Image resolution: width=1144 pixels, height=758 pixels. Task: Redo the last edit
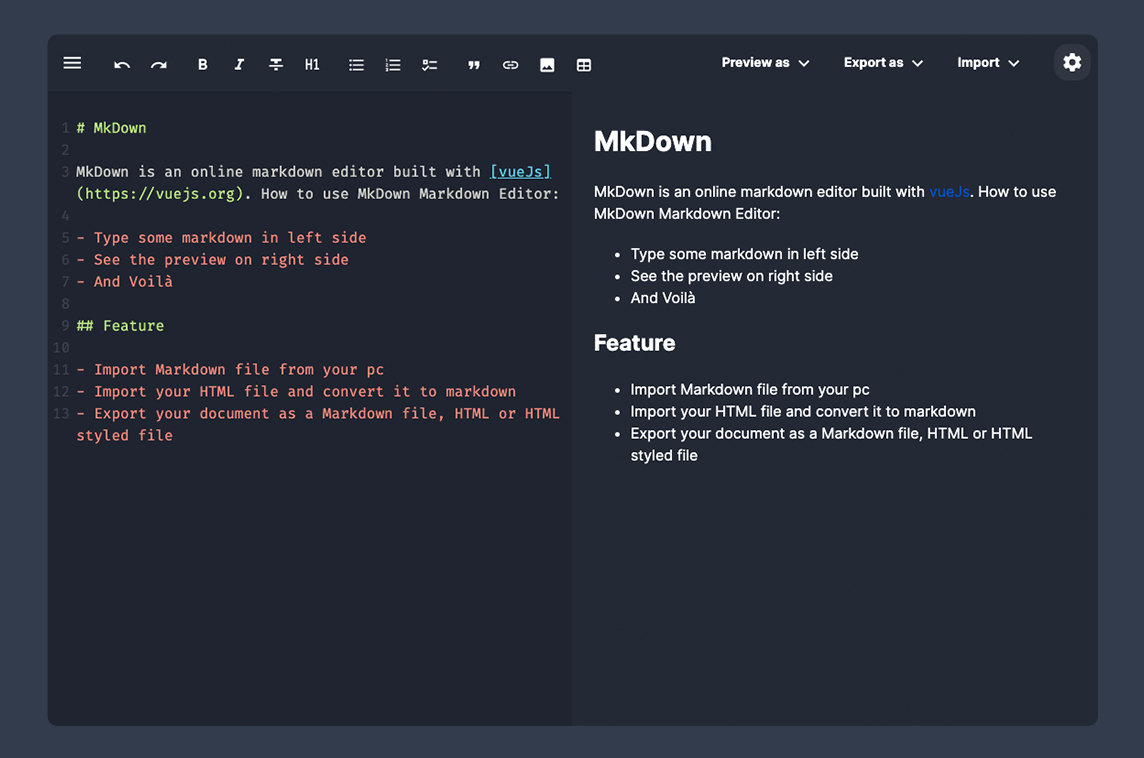158,65
